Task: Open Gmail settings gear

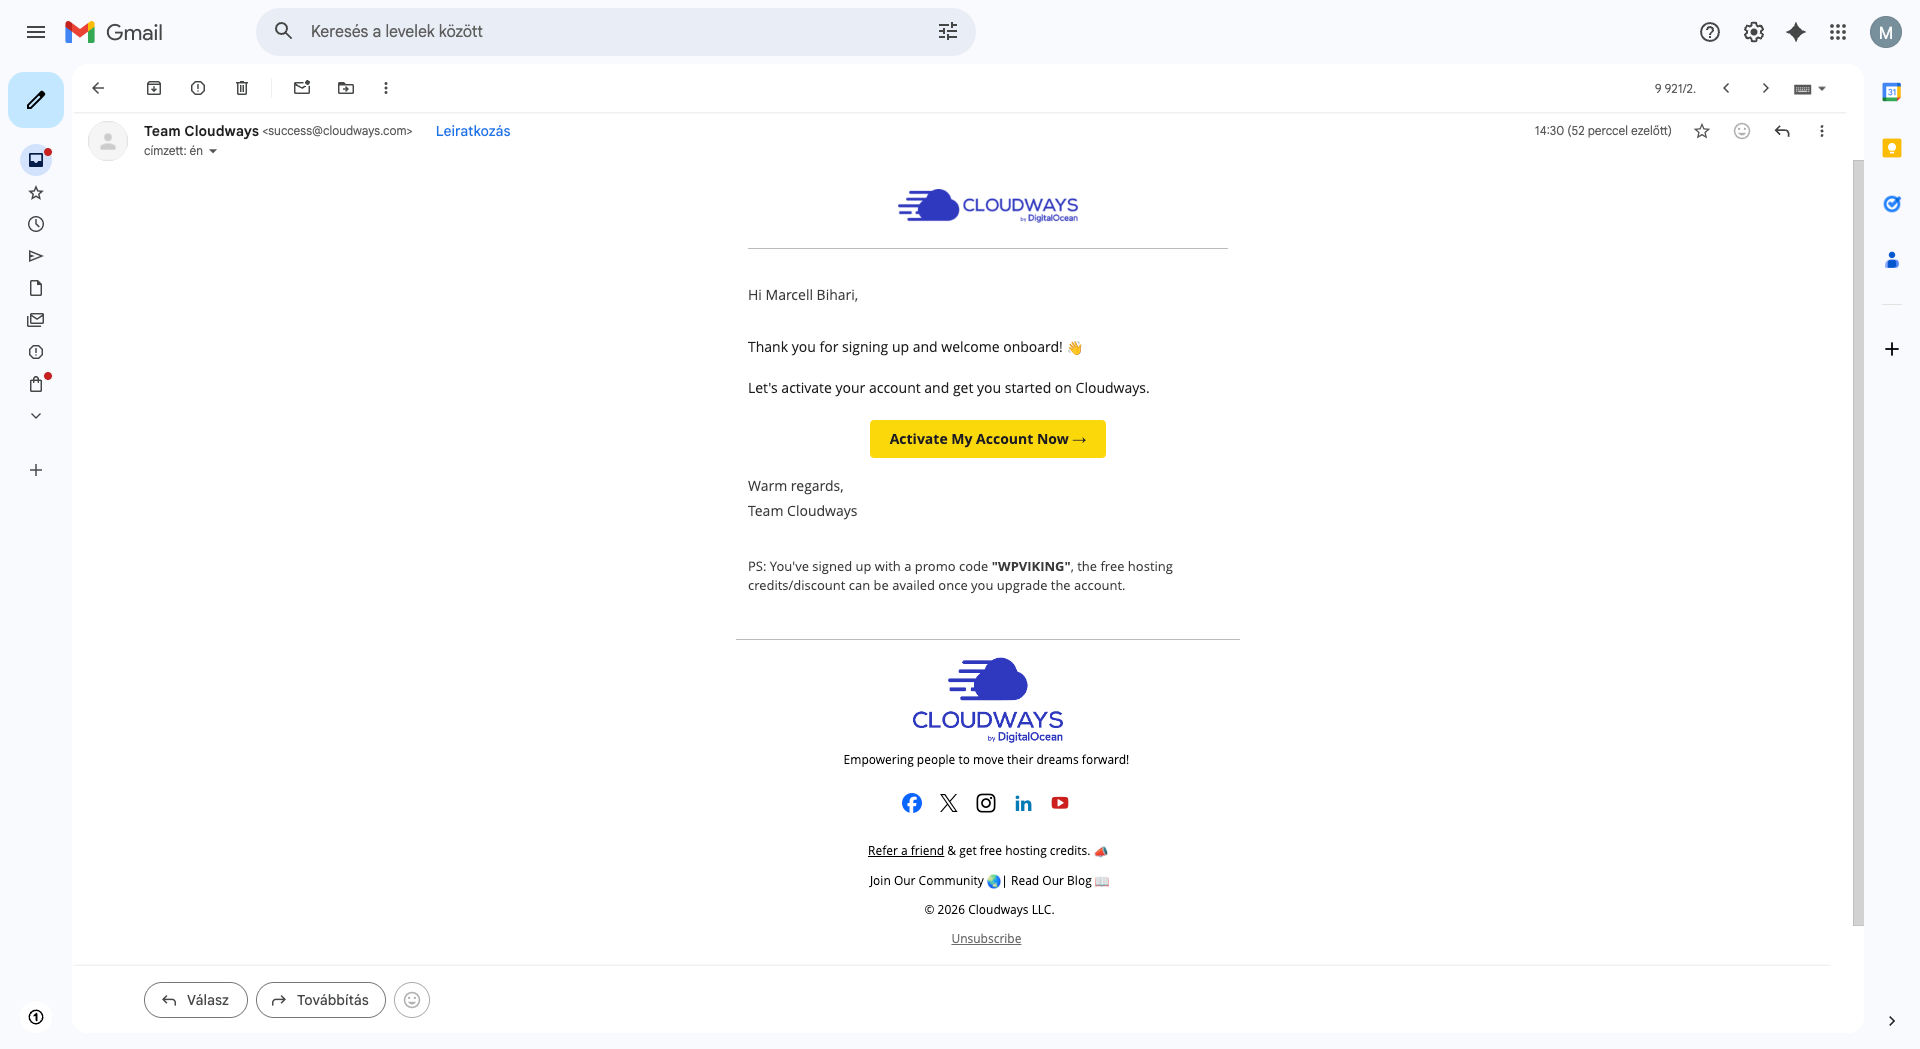Action: click(1754, 32)
